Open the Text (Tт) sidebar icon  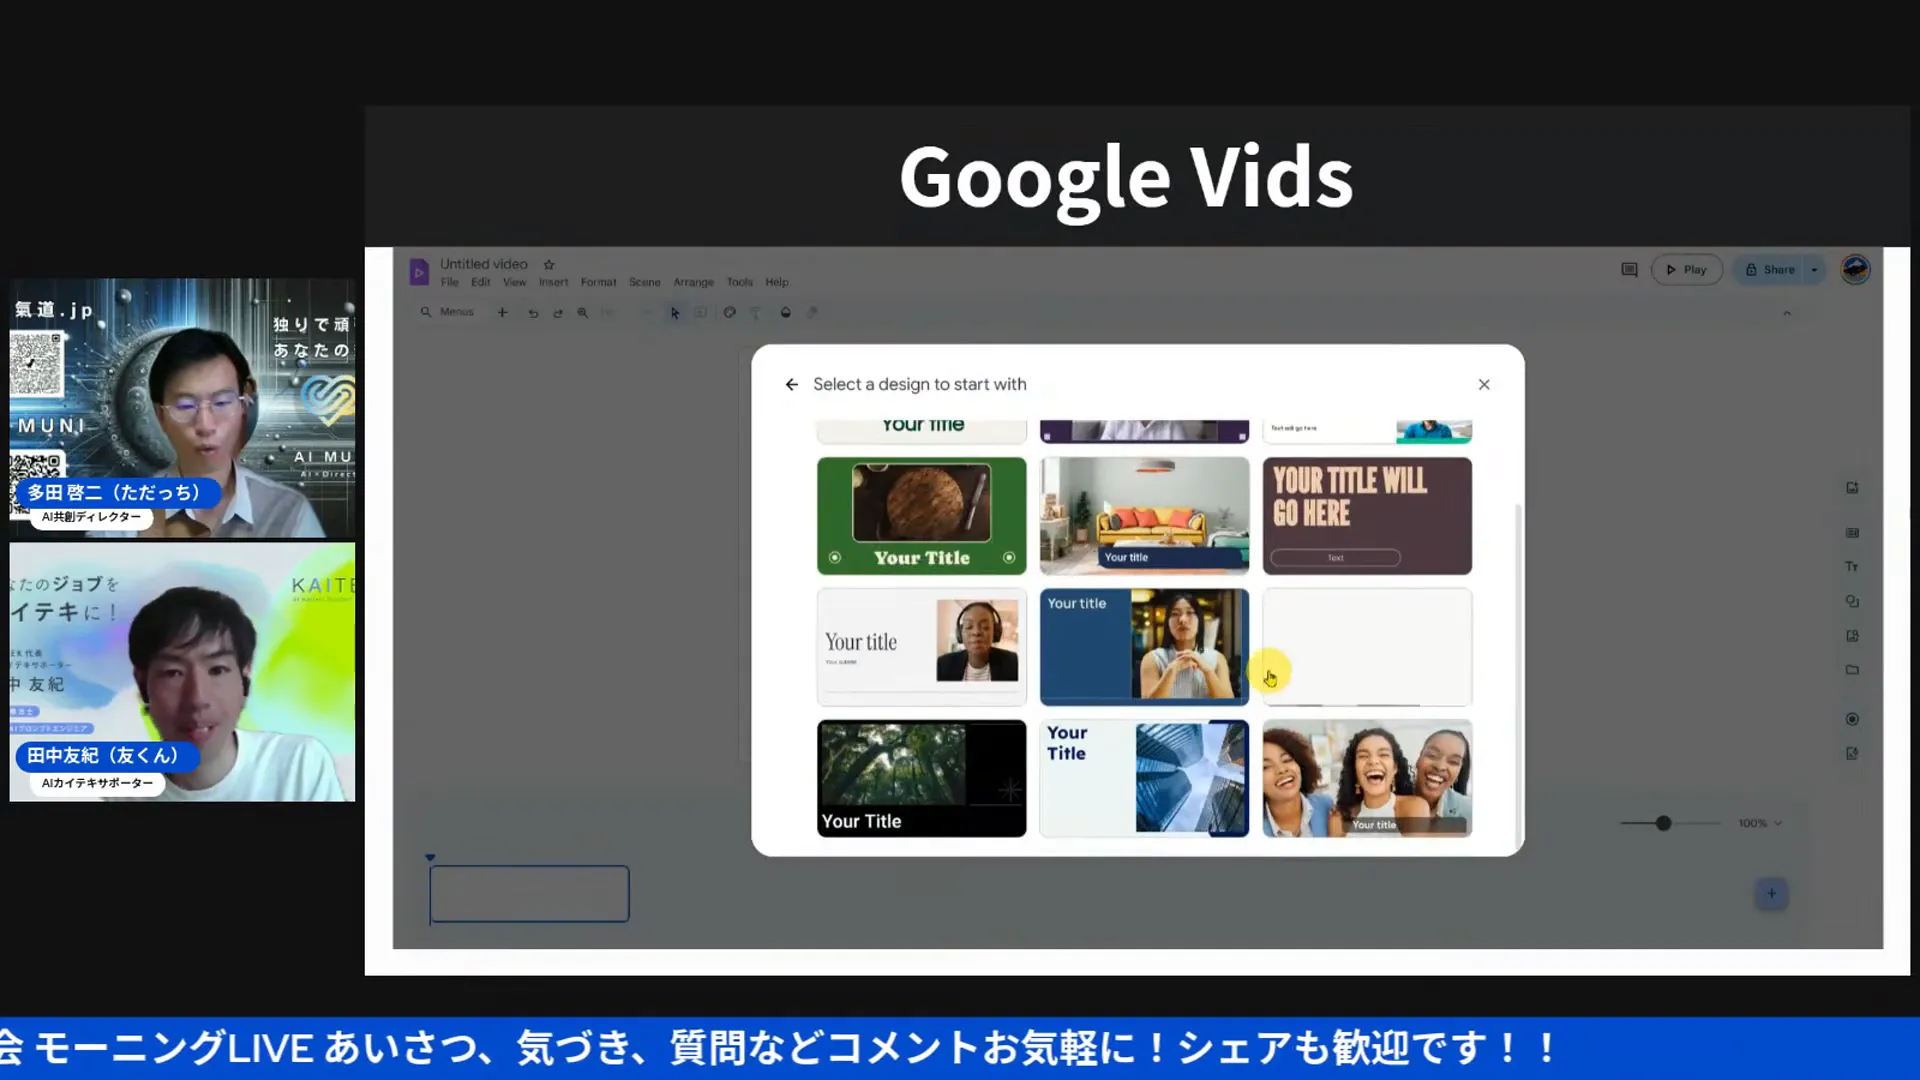point(1852,567)
